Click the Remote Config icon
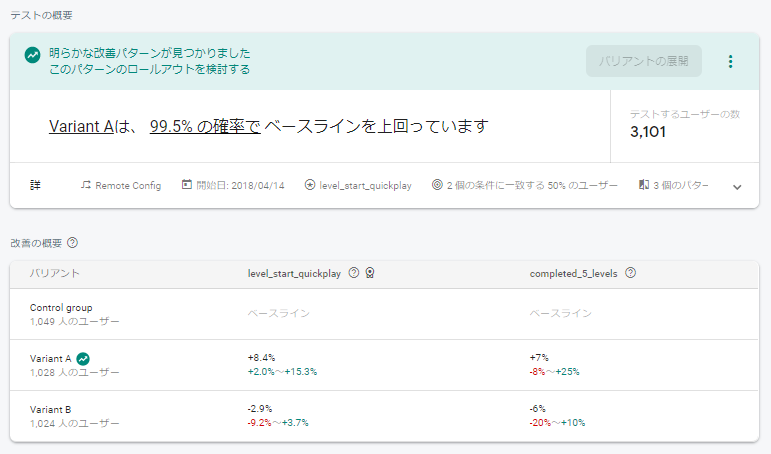 [x=86, y=186]
